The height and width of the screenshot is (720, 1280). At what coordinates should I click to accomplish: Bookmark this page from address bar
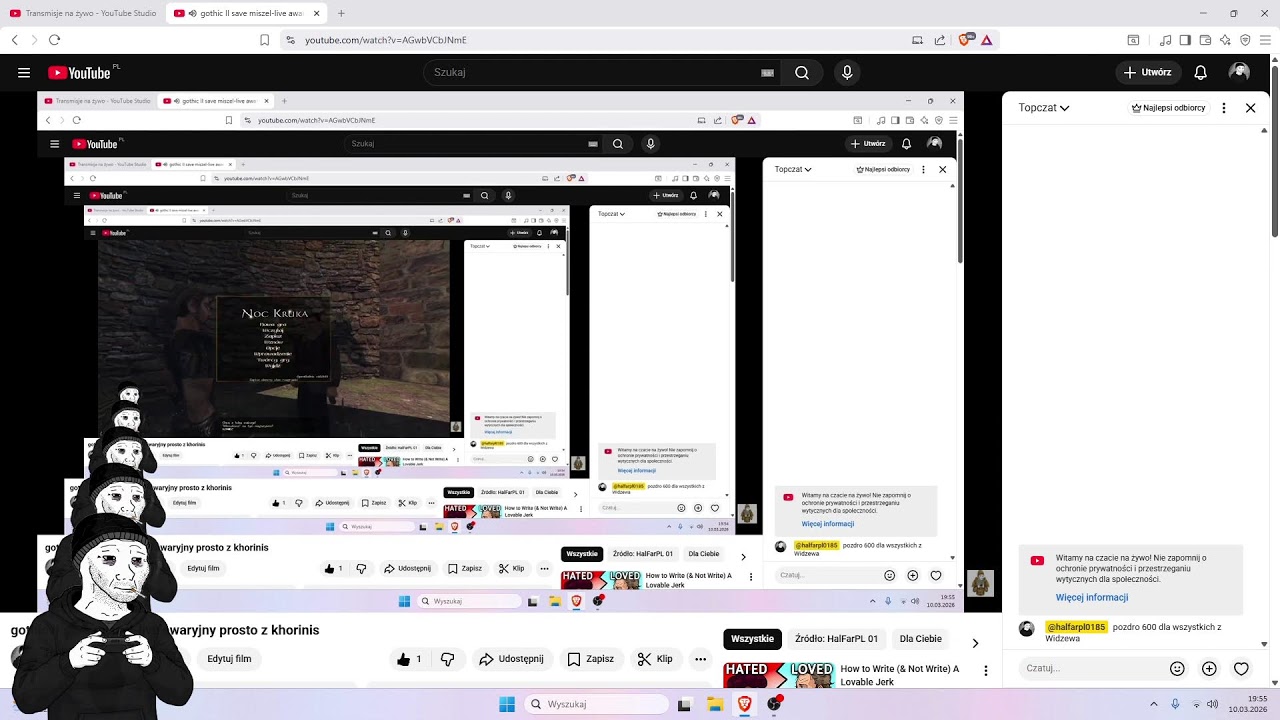click(265, 40)
